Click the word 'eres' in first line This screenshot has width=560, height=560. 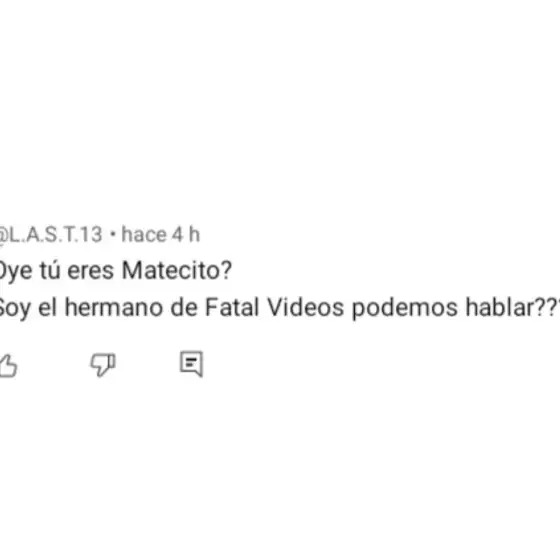pos(90,271)
